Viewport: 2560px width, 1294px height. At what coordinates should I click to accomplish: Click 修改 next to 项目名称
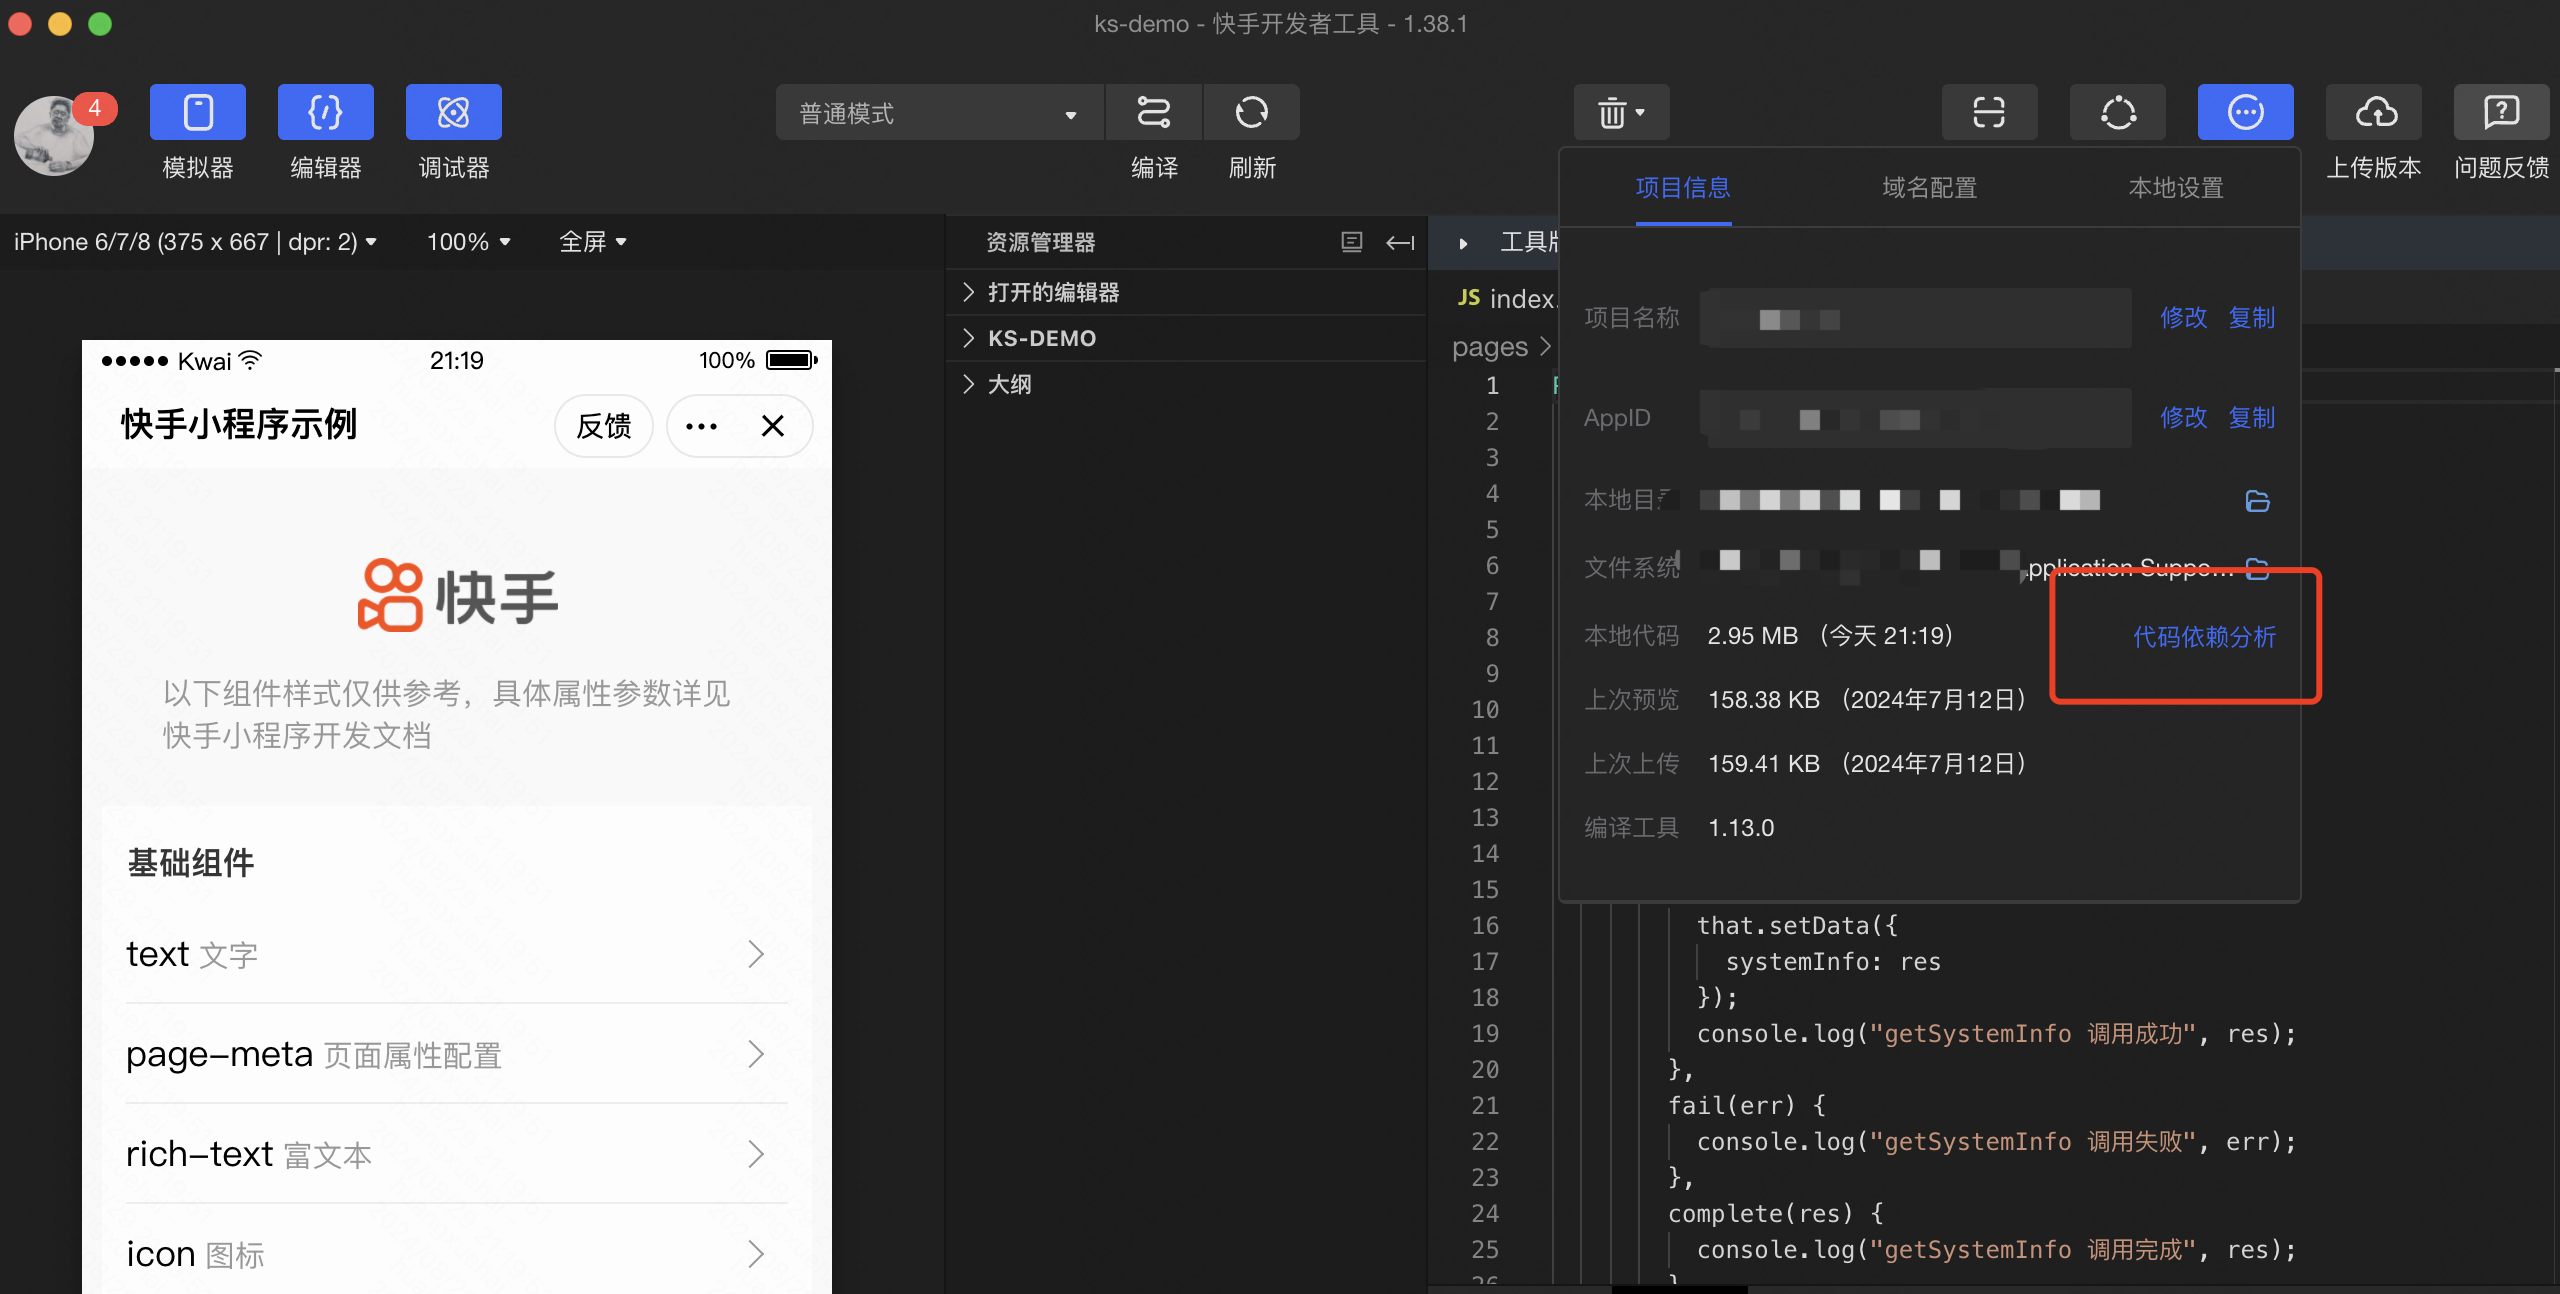pos(2183,318)
